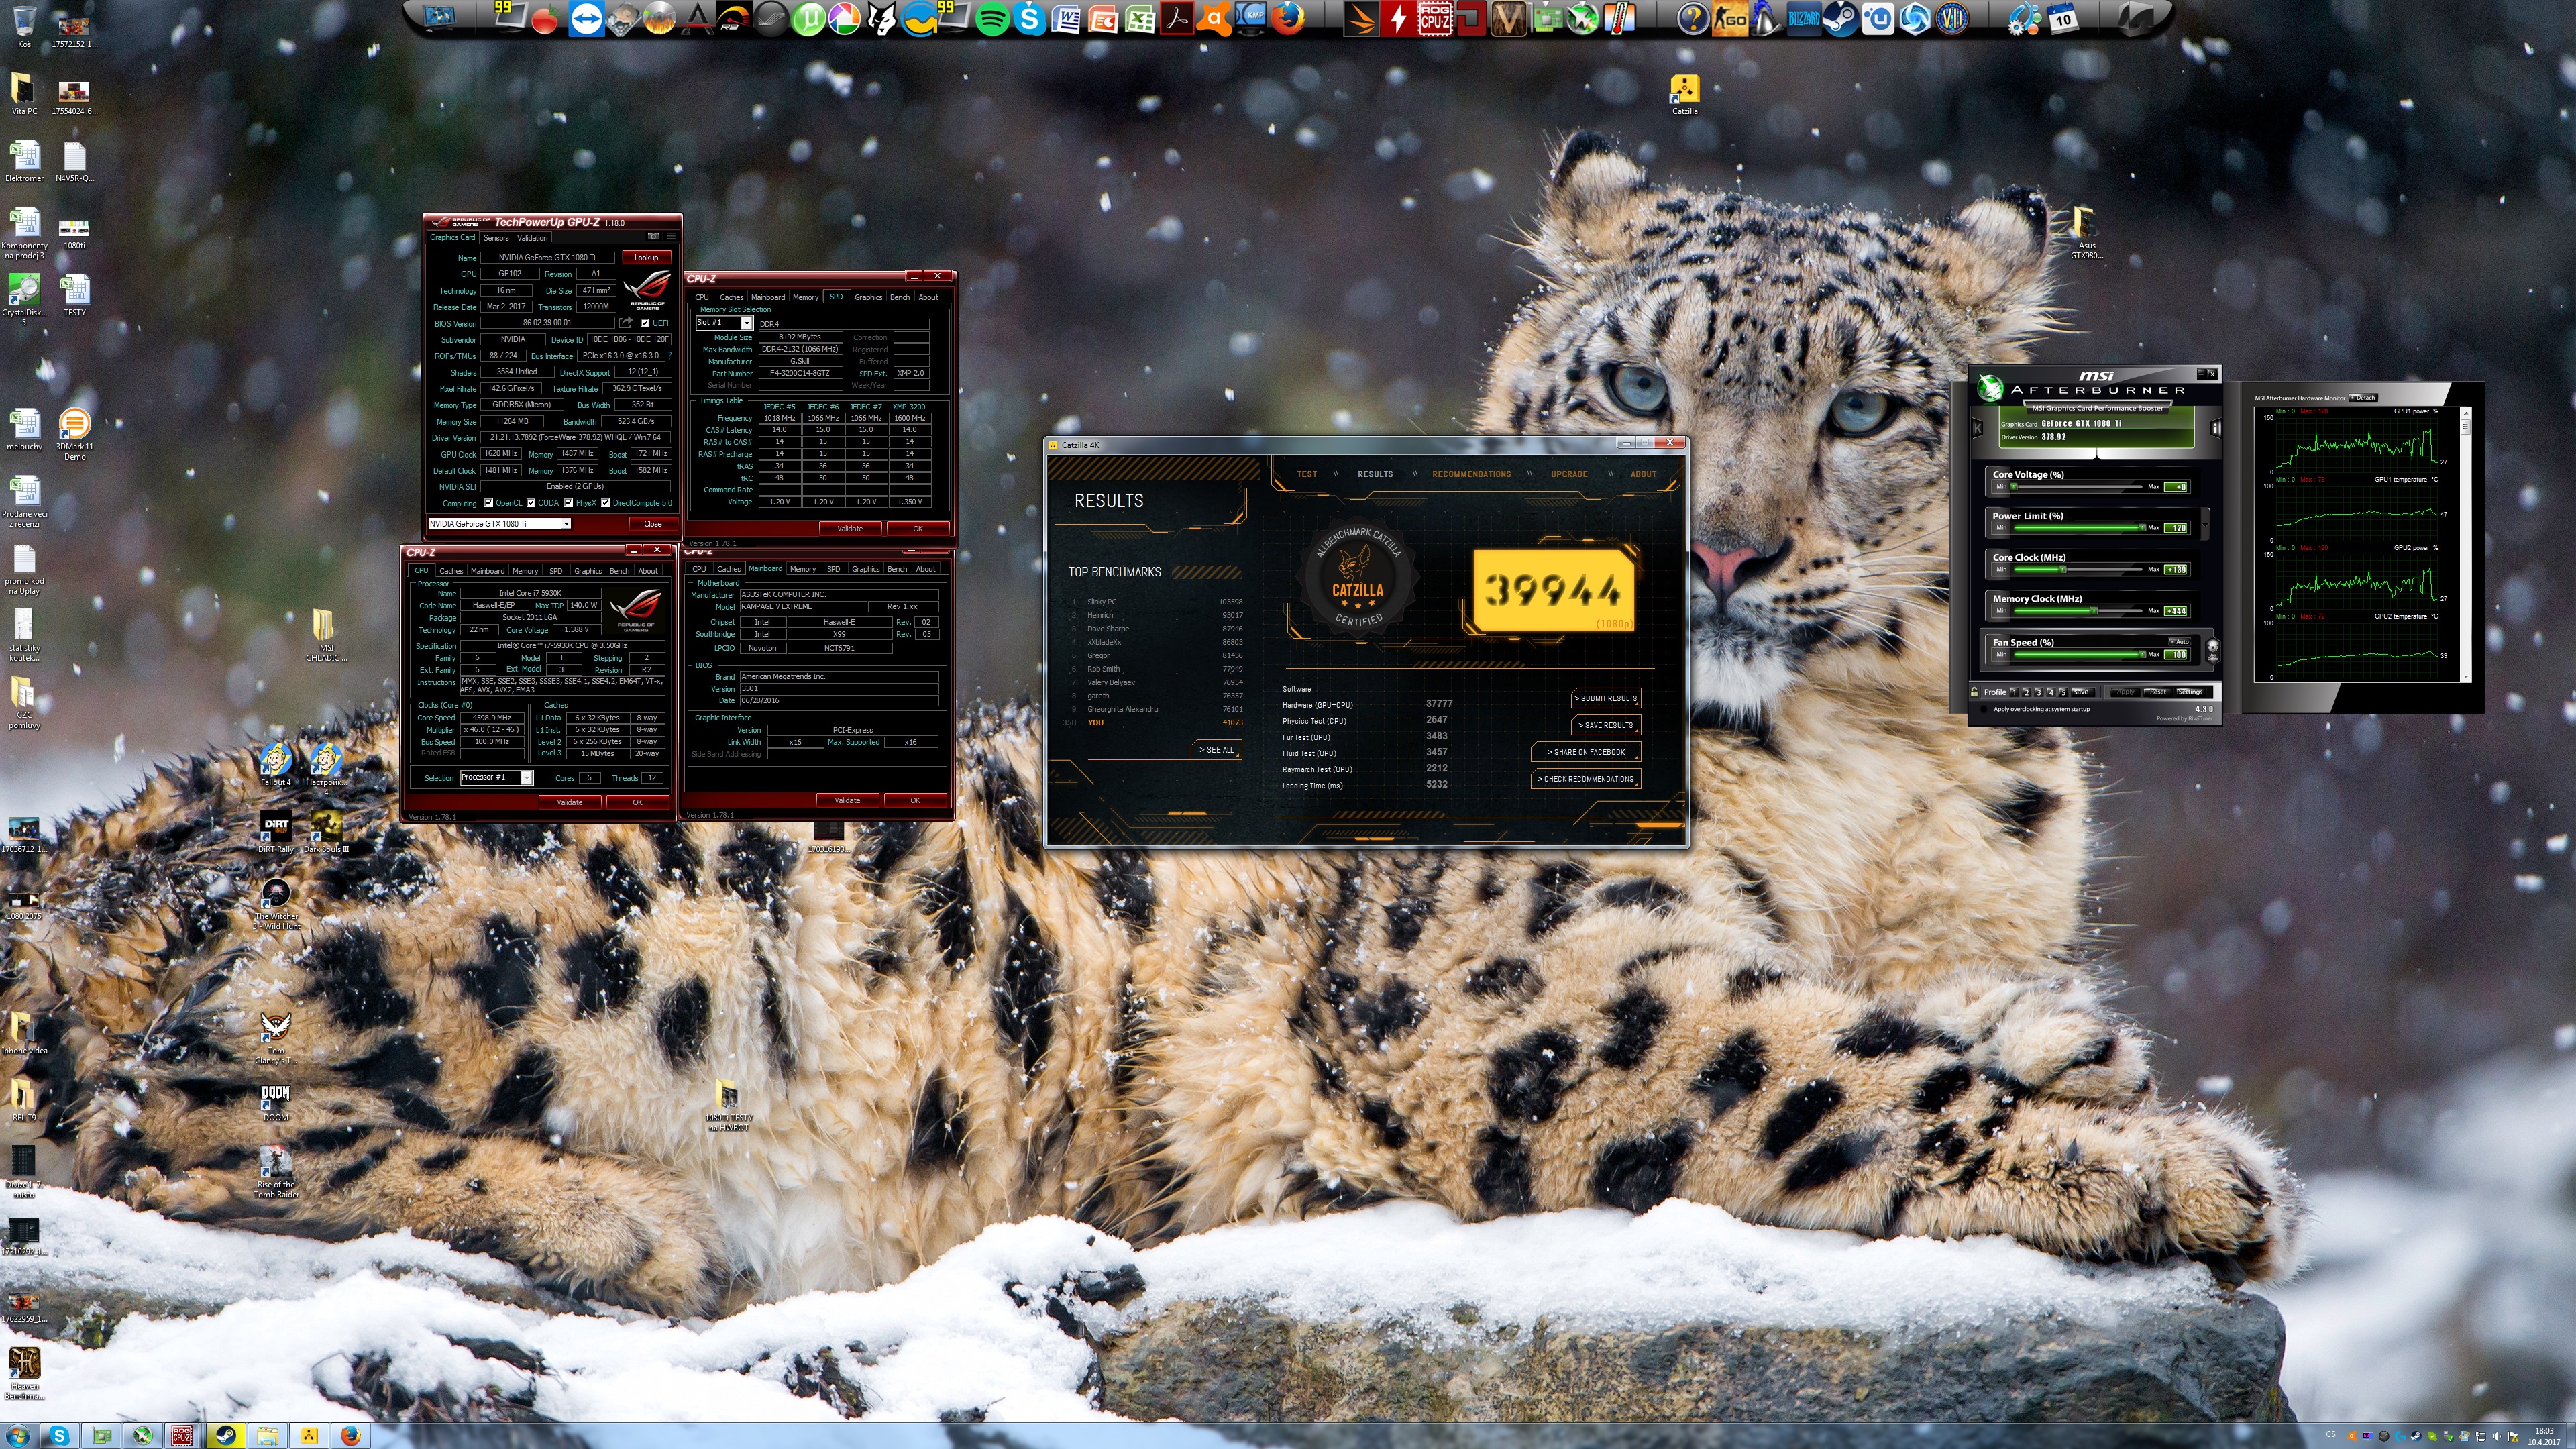Click the Steam icon in the Windows taskbar

pos(225,1436)
